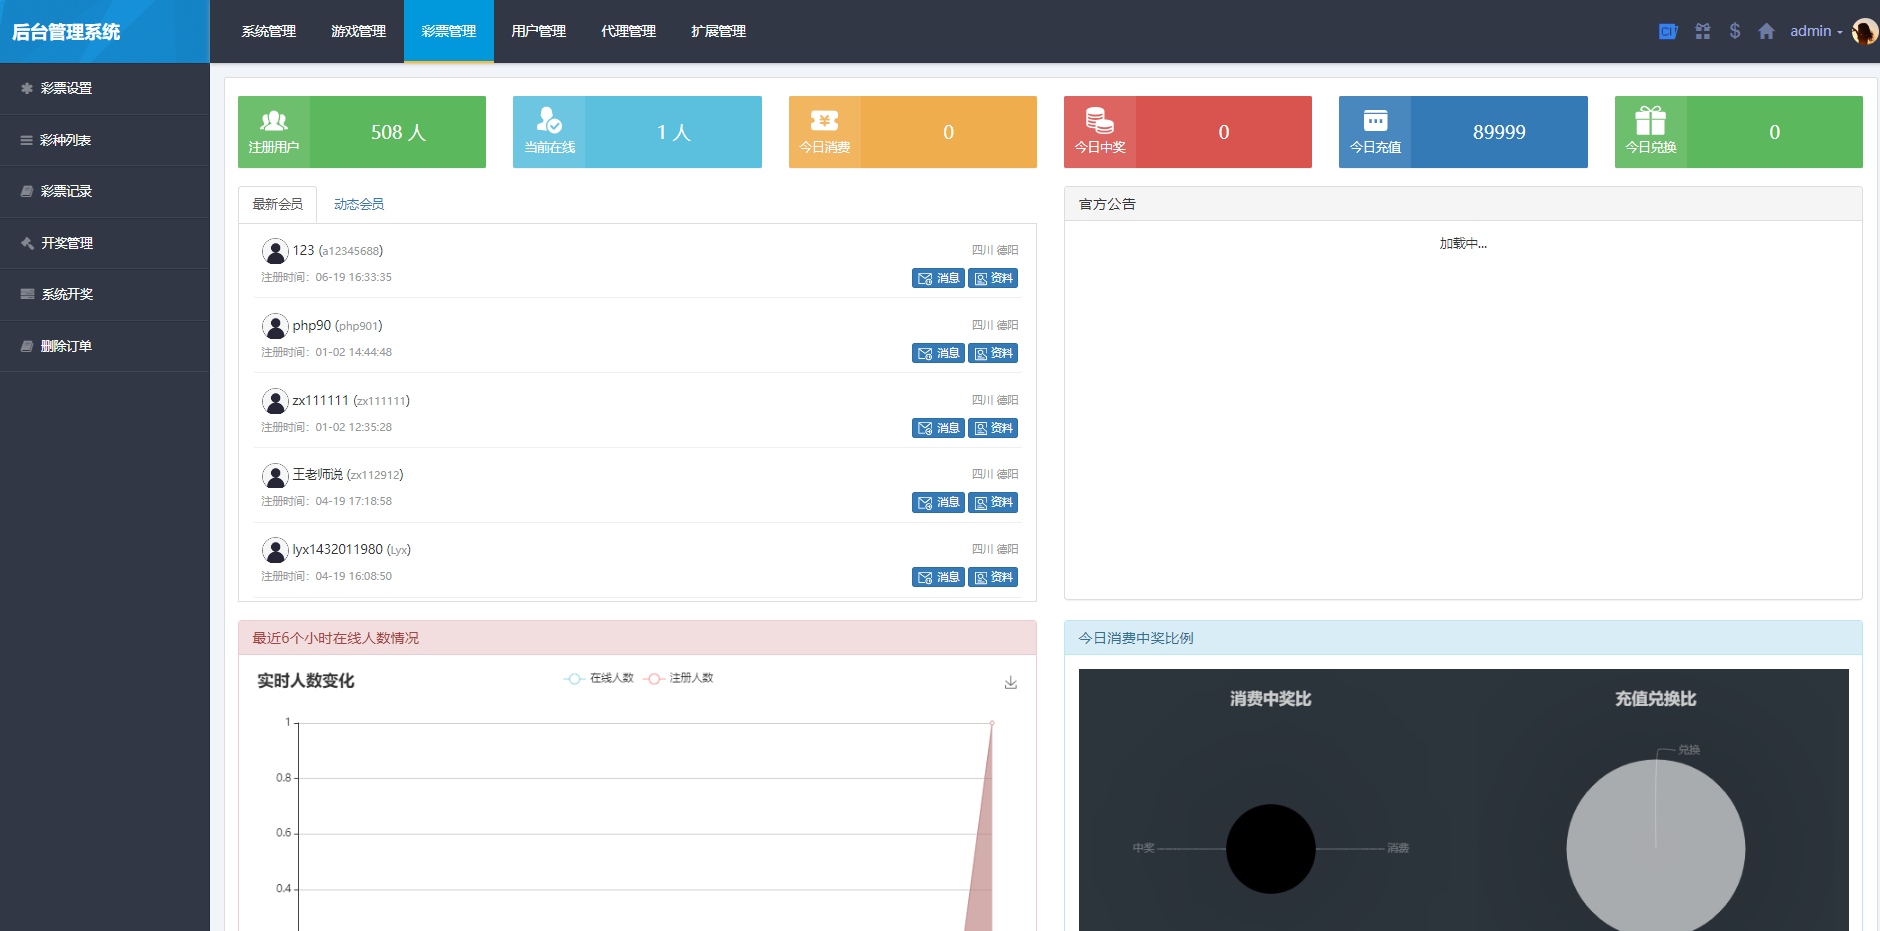Click the 注册用户 stat card icon
Viewport: 1880px width, 931px height.
[273, 122]
